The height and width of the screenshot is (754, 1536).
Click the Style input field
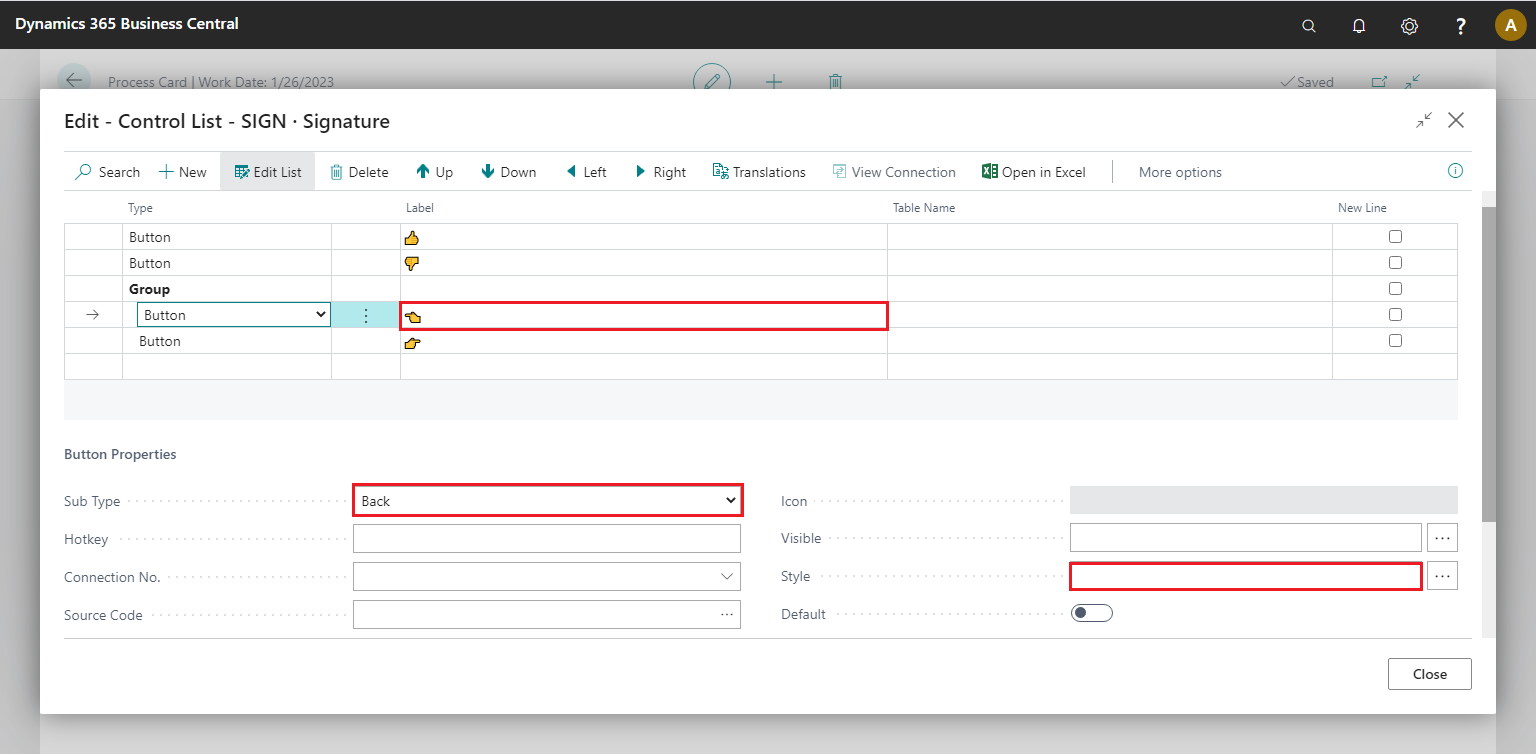(x=1245, y=576)
